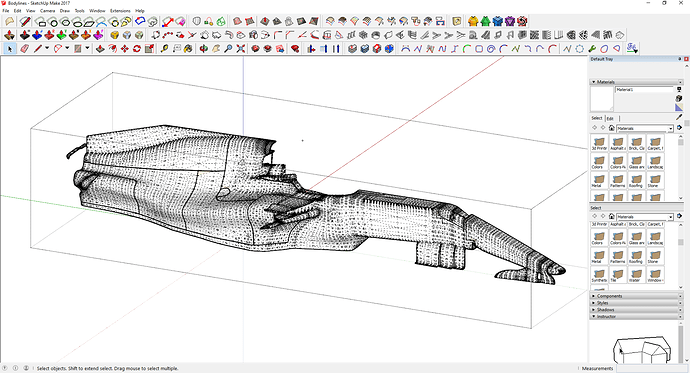Activate the Orbit camera tool
690x373 pixels.
[x=204, y=49]
